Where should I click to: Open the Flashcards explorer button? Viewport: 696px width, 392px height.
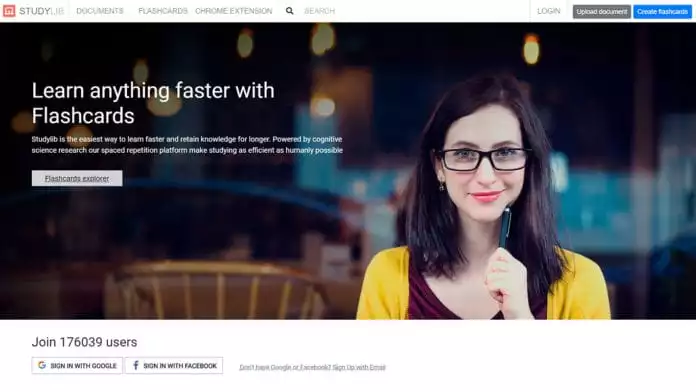[77, 178]
